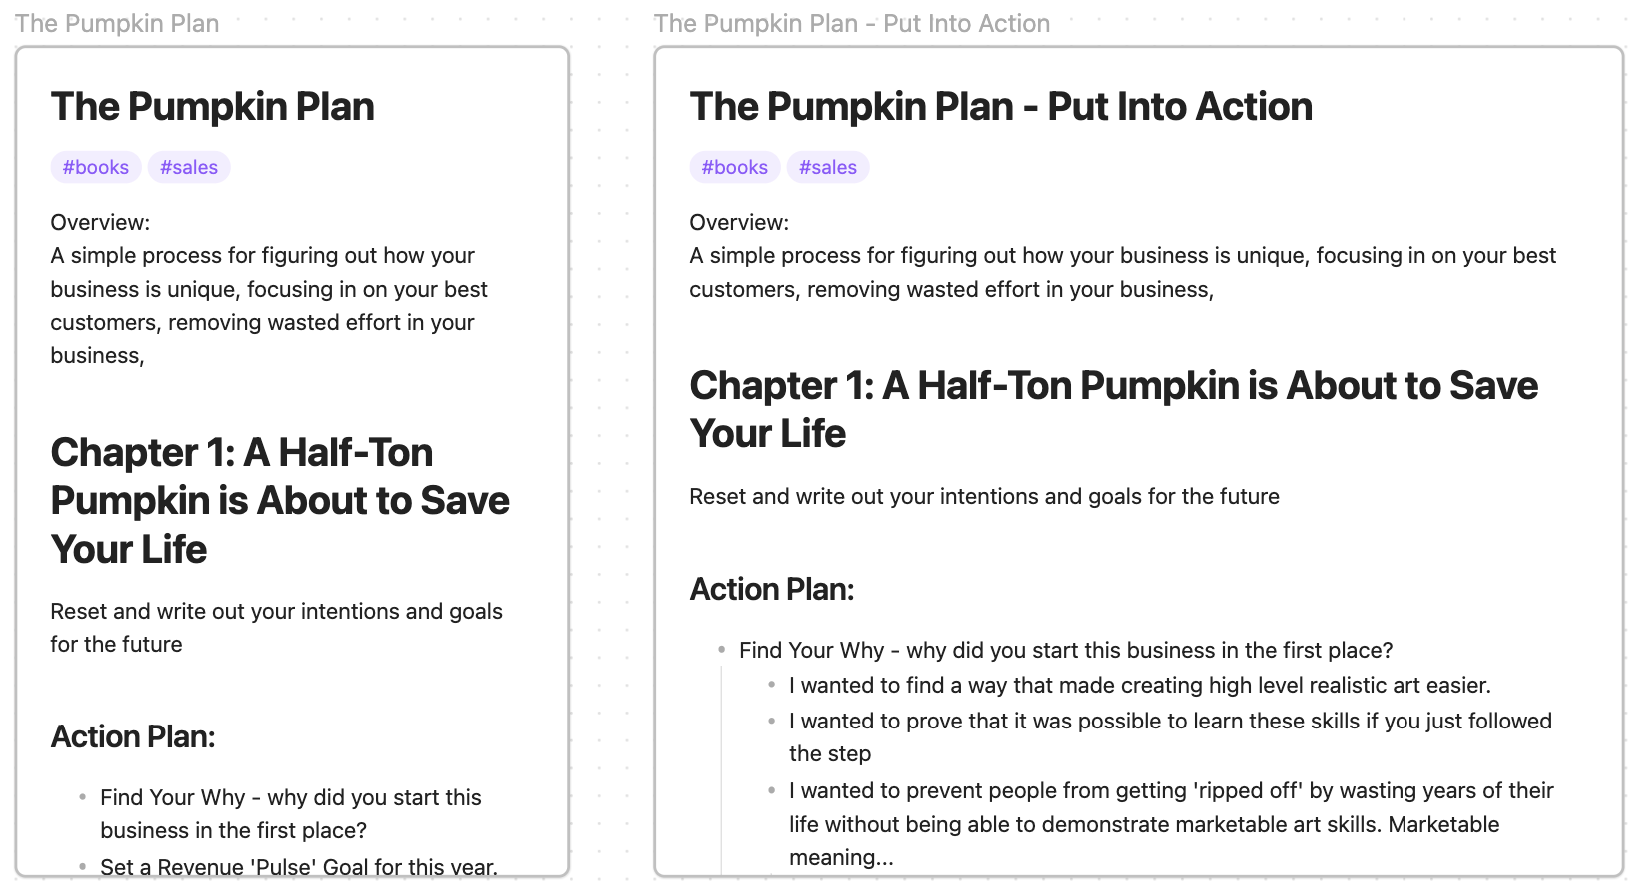Click bullet of 'I wanted to find a way' item
The image size is (1637, 895).
click(x=772, y=685)
